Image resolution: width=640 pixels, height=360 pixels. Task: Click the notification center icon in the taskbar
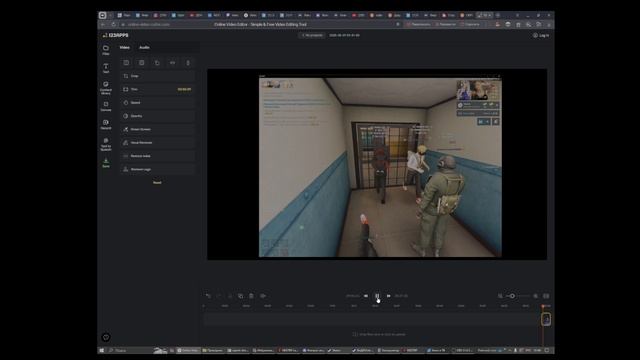(547, 350)
